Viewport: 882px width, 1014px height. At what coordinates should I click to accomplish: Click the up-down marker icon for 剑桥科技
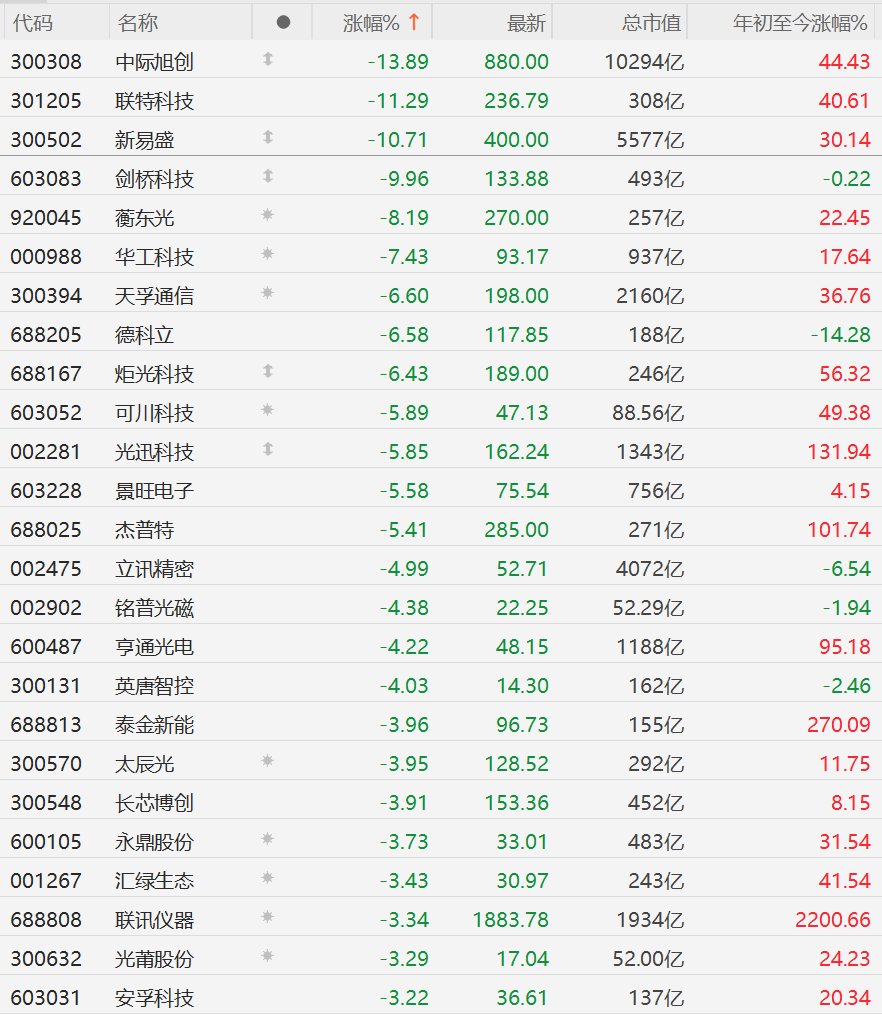268,176
